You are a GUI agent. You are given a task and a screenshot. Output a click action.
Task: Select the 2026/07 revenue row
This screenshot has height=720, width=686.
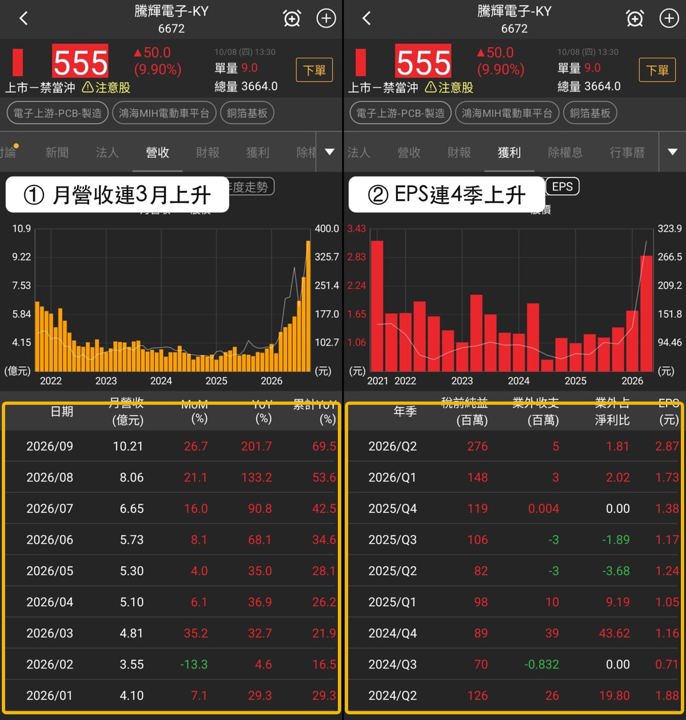tap(171, 508)
